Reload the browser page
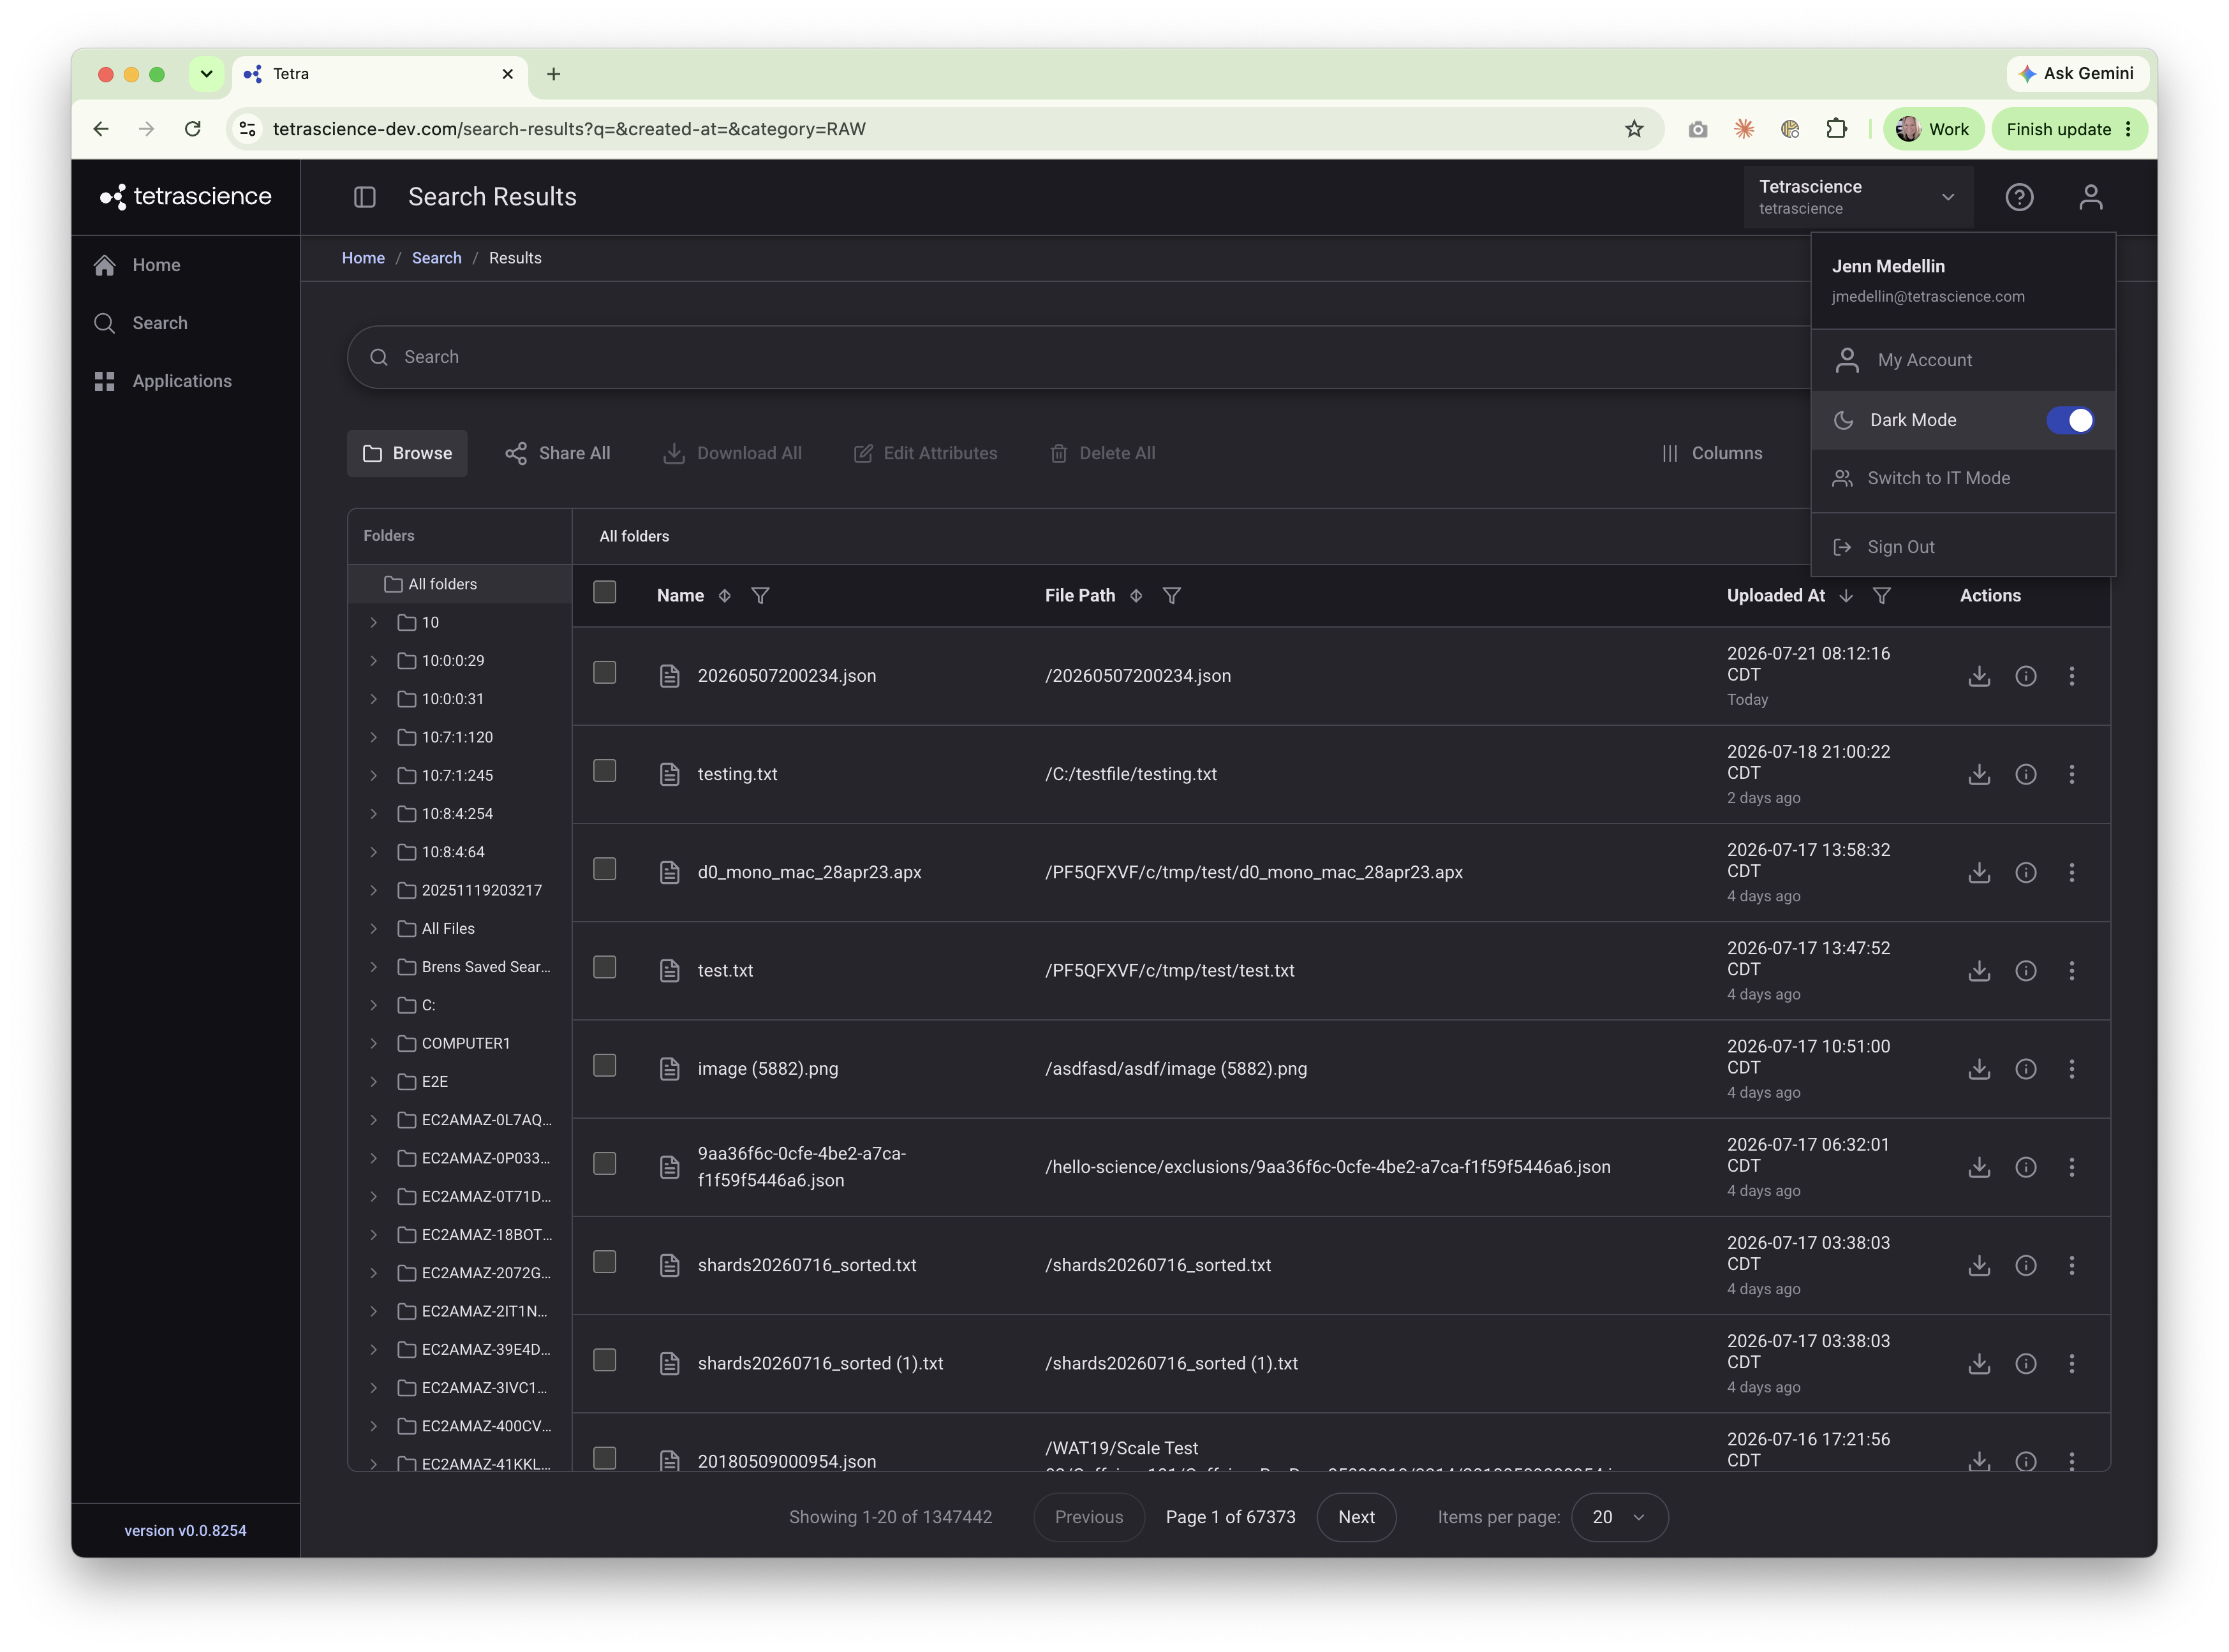This screenshot has width=2229, height=1652. pos(193,129)
